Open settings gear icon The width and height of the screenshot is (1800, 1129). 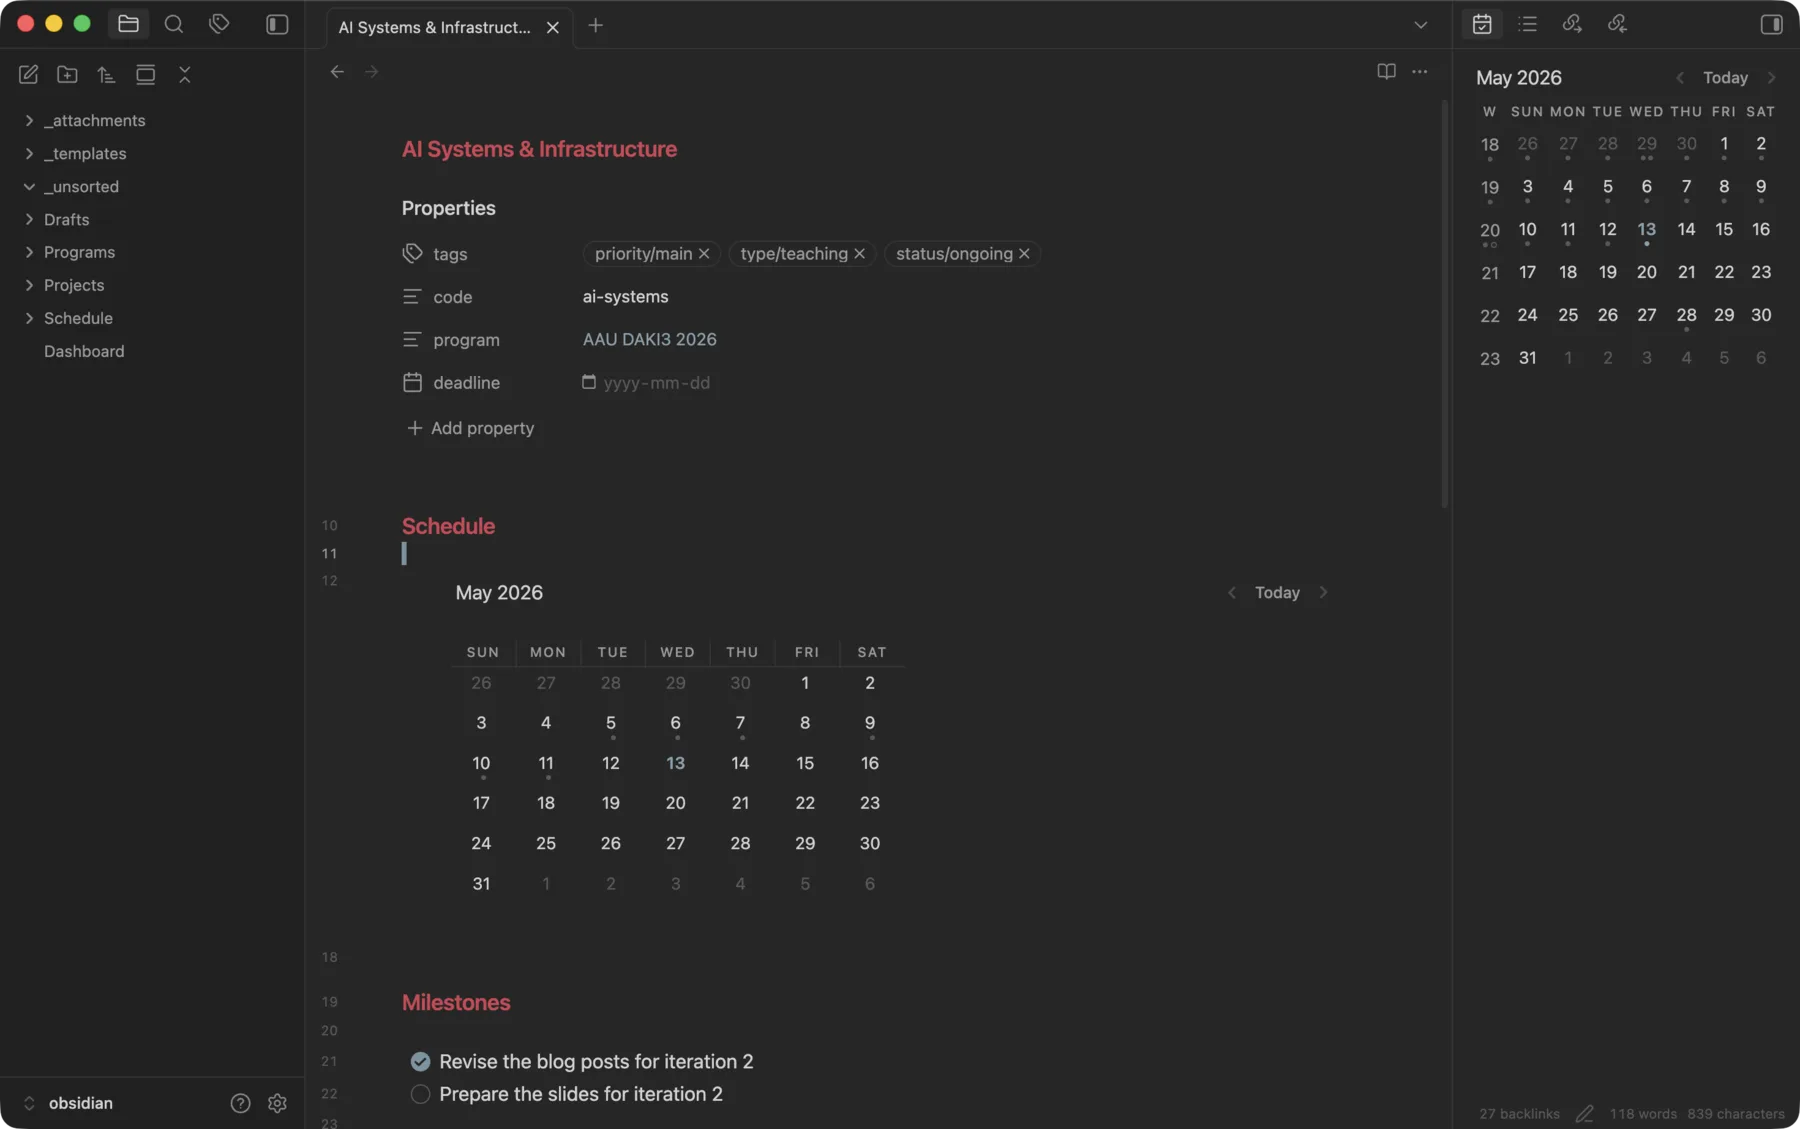(277, 1103)
